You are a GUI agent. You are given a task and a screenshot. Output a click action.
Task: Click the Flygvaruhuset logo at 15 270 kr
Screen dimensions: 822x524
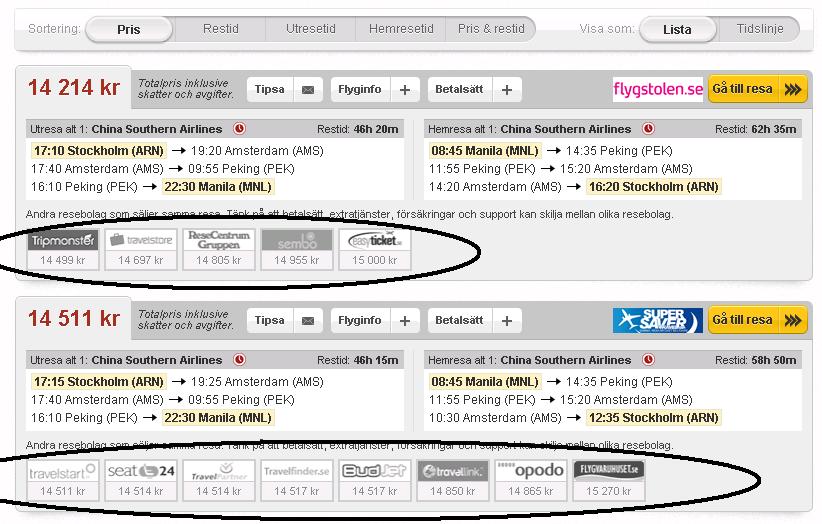(608, 471)
